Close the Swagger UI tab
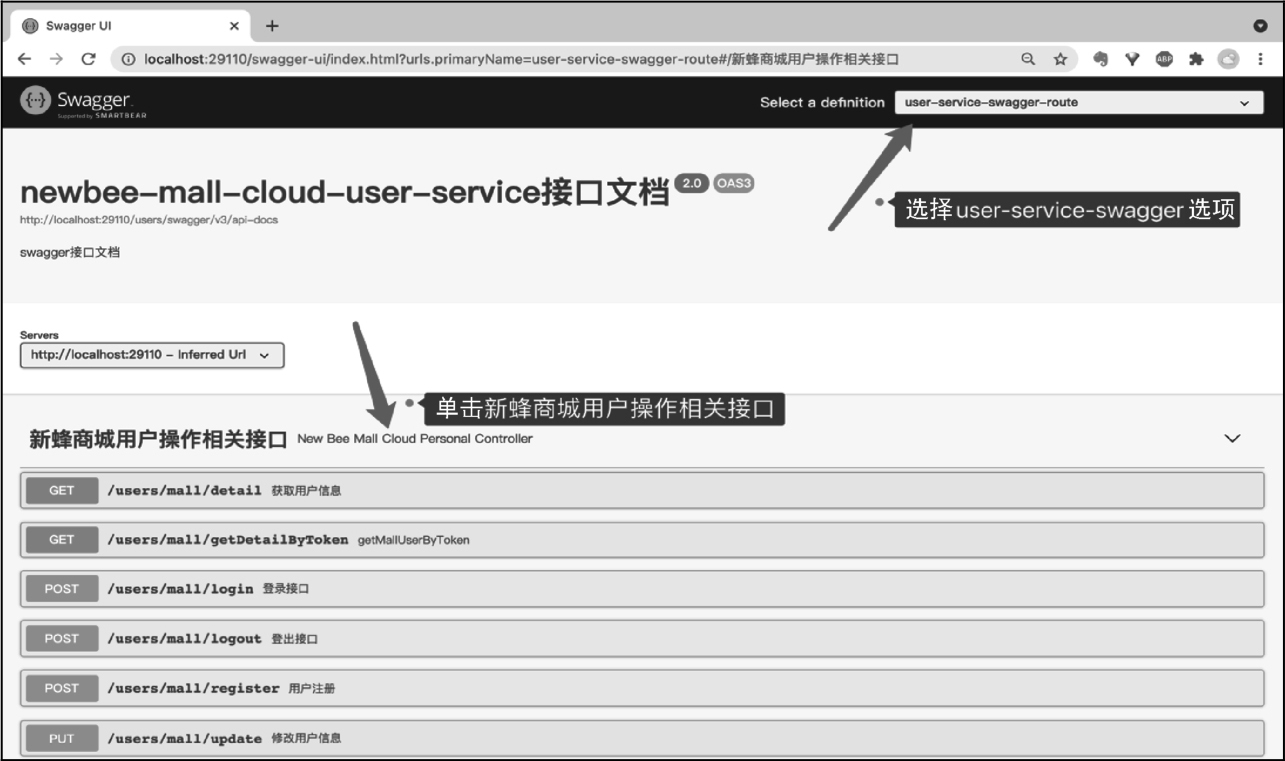Viewport: 1285px width, 761px height. click(235, 26)
